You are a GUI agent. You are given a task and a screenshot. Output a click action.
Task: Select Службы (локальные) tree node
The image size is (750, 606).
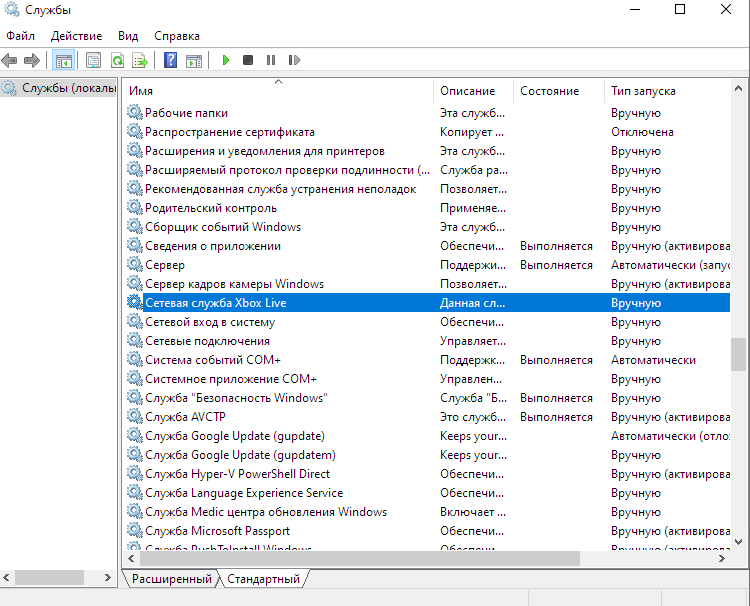[59, 88]
